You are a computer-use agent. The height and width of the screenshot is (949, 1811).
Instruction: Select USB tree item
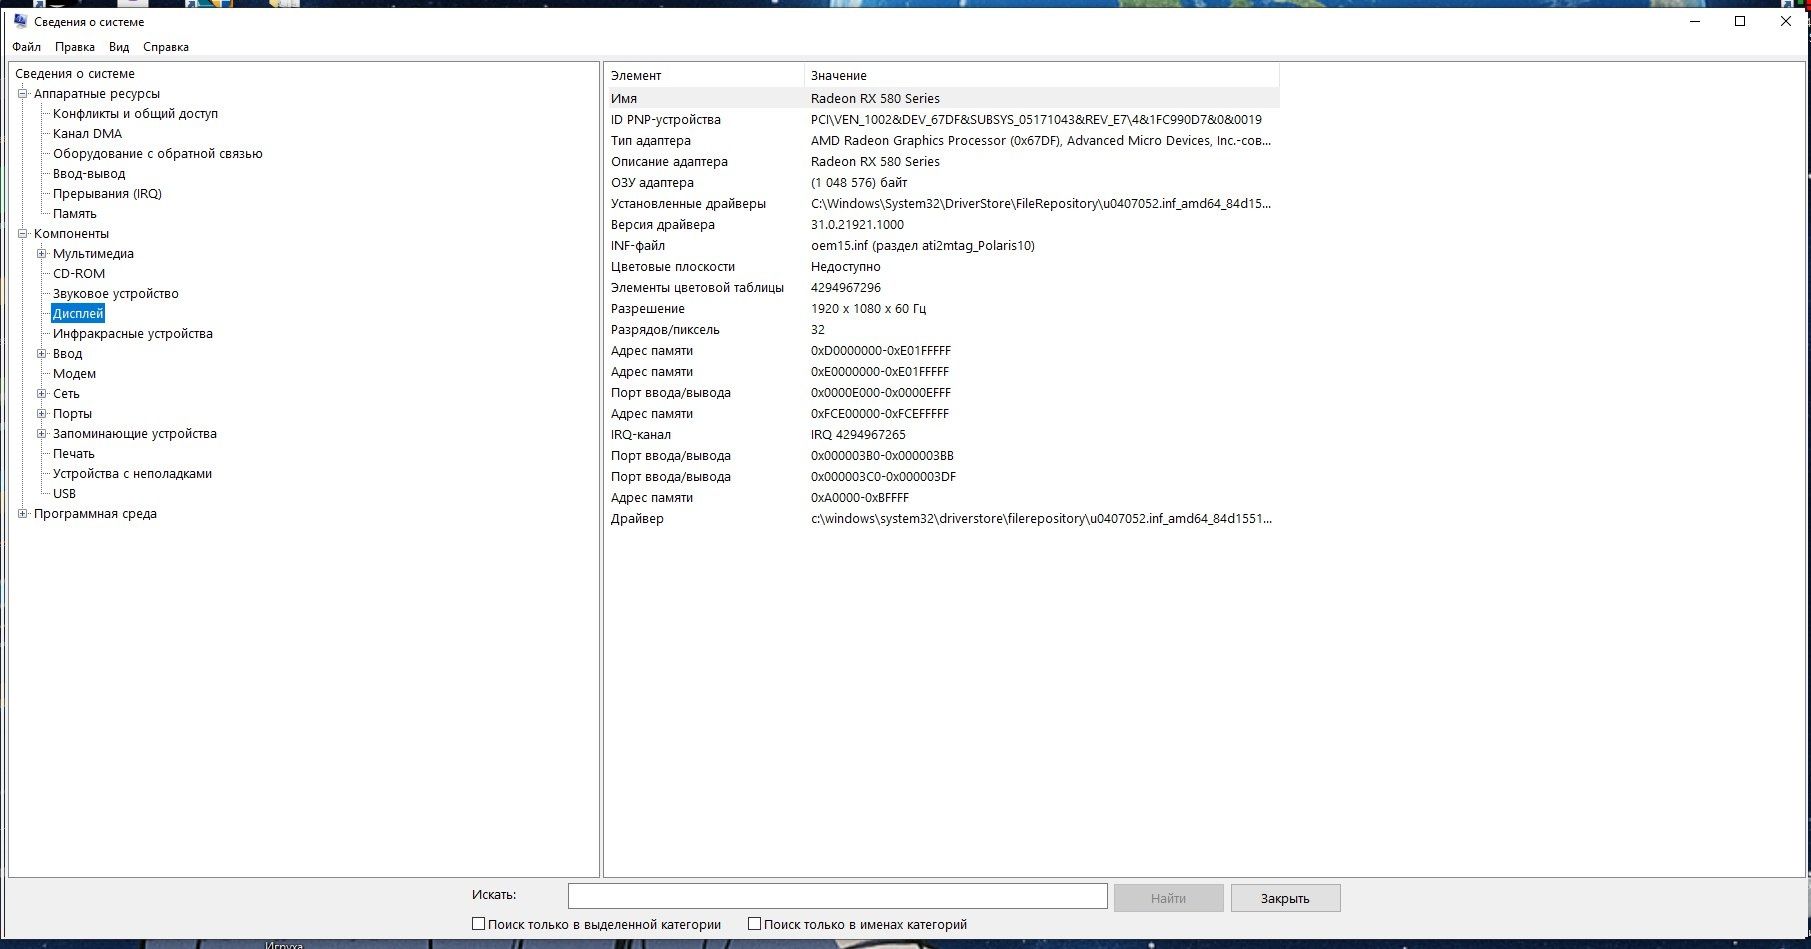(64, 493)
